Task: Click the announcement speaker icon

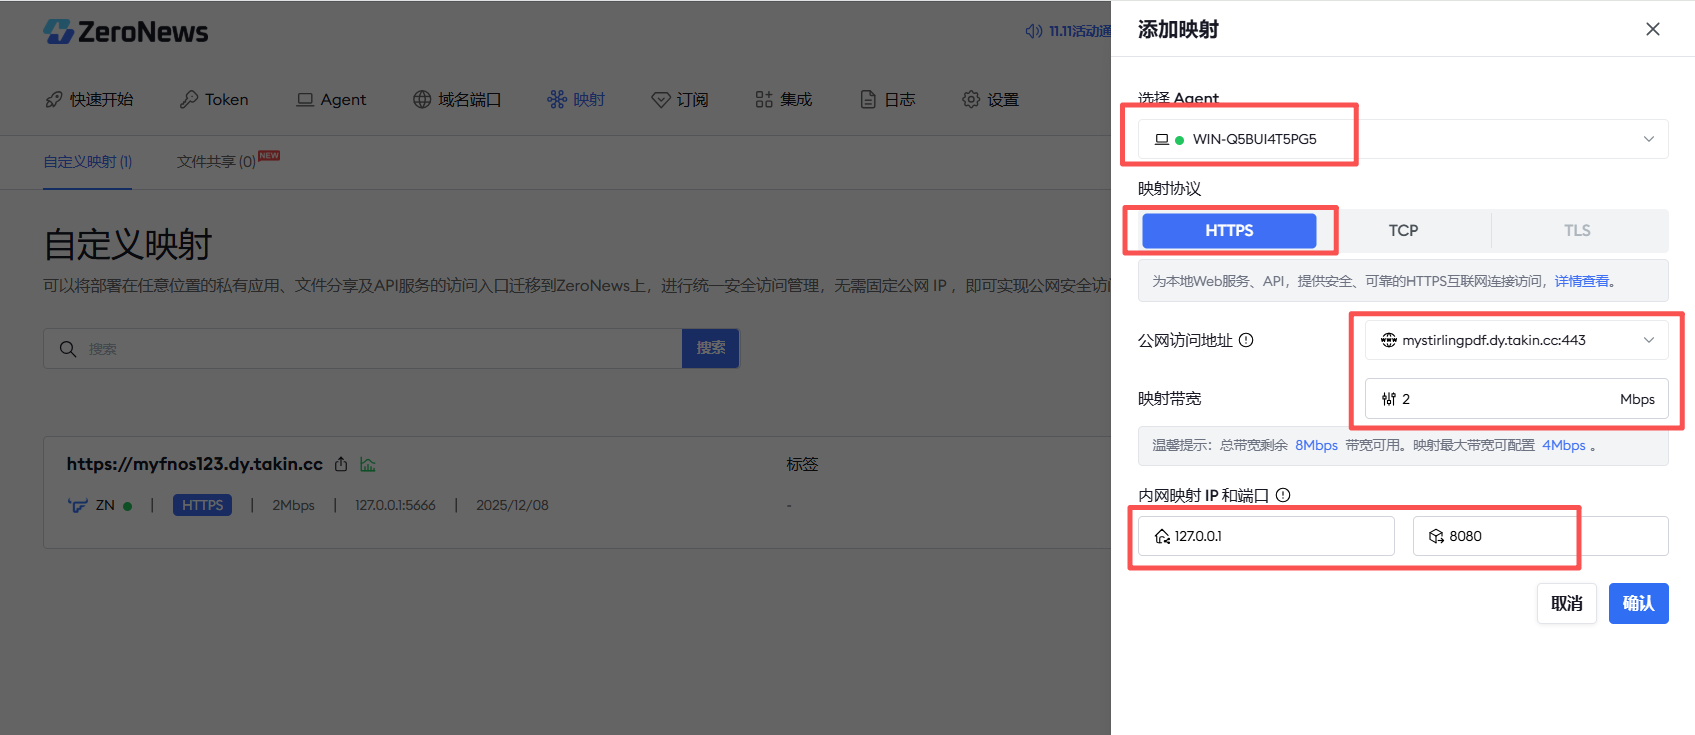Action: pyautogui.click(x=1033, y=32)
